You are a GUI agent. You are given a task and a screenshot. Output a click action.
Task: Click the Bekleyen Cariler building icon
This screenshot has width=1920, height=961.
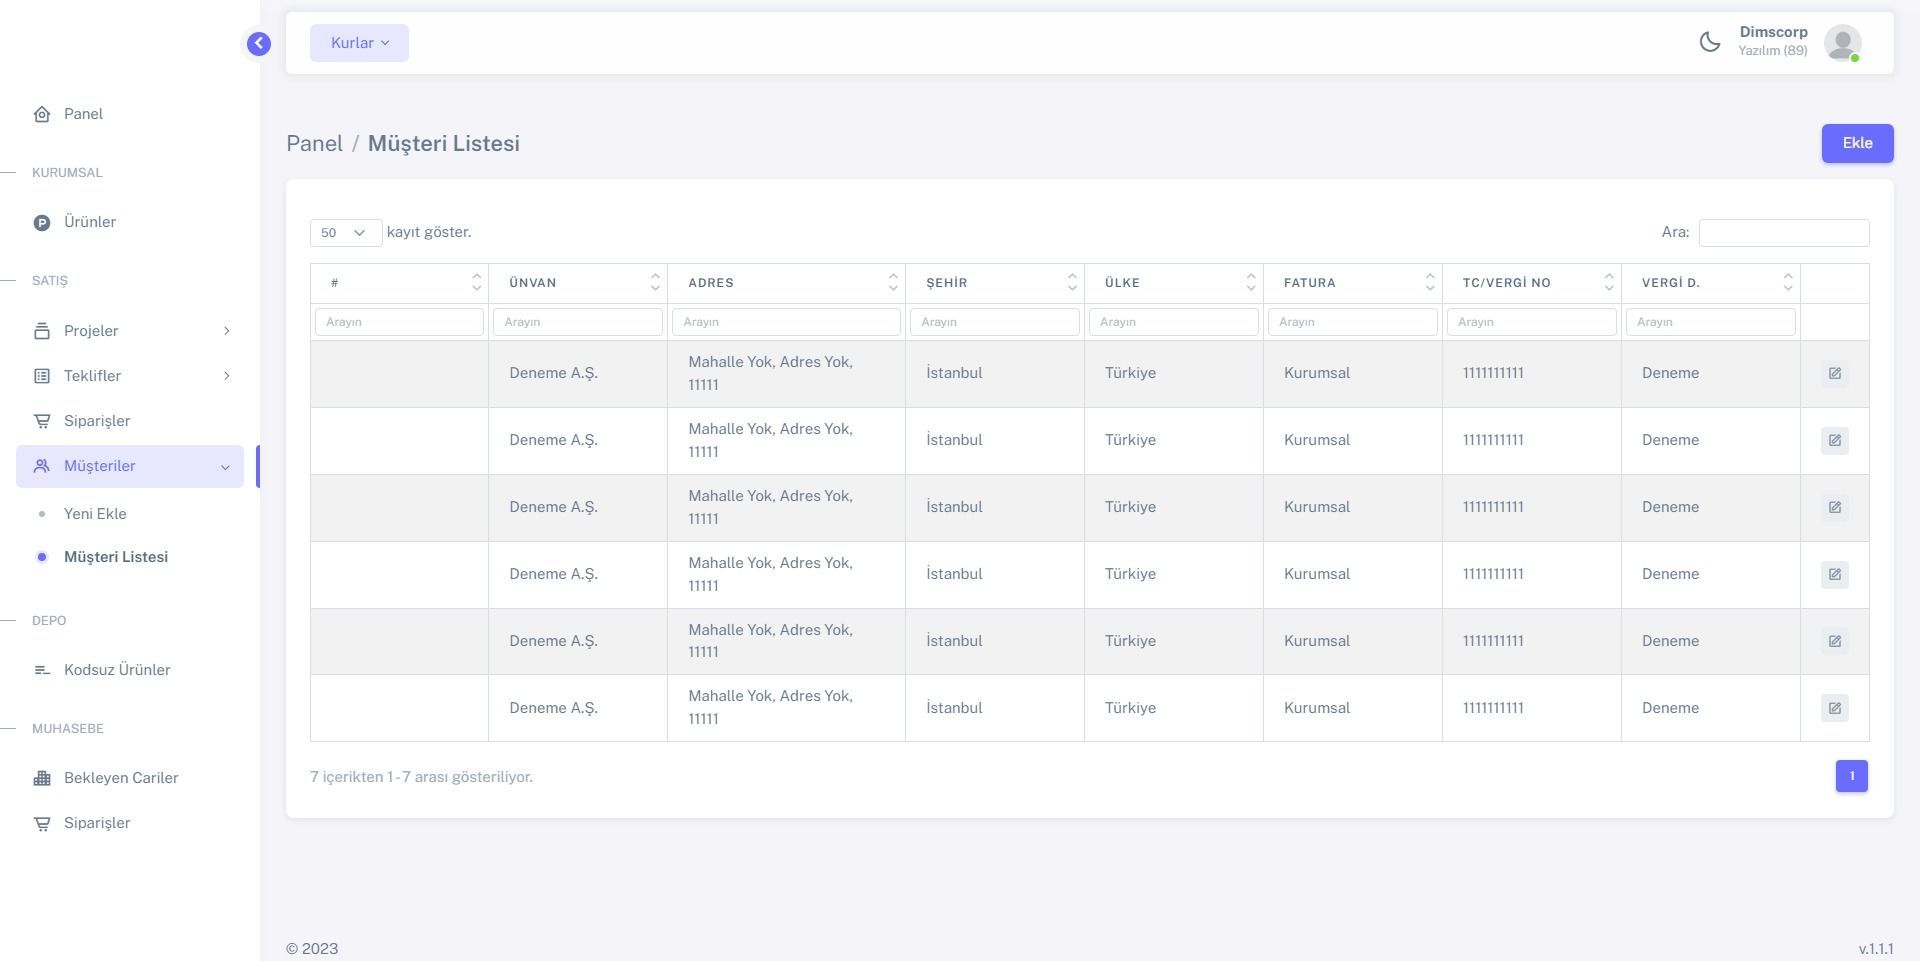42,778
